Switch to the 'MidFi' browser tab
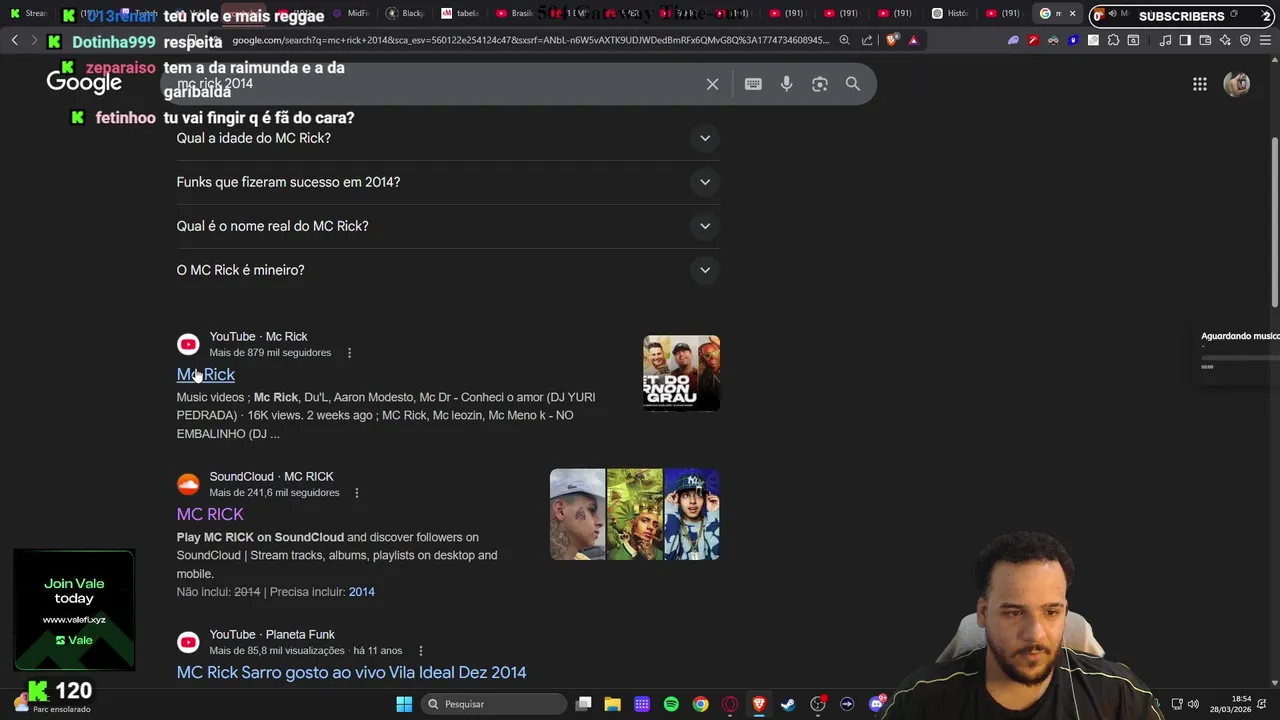The image size is (1280, 720). [350, 14]
